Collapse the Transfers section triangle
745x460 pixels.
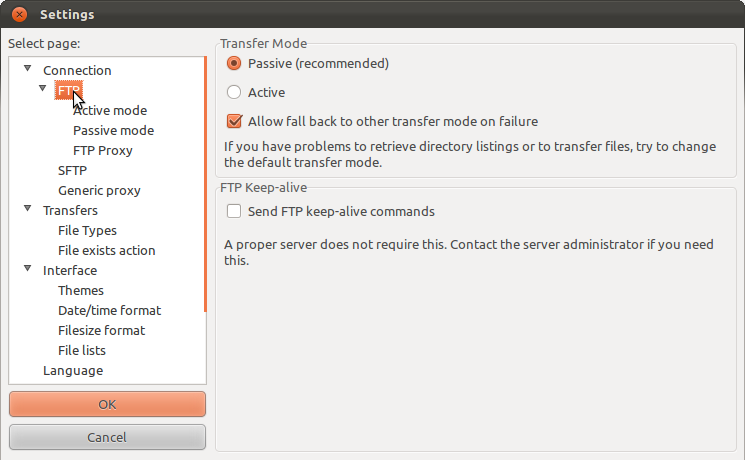[x=28, y=208]
